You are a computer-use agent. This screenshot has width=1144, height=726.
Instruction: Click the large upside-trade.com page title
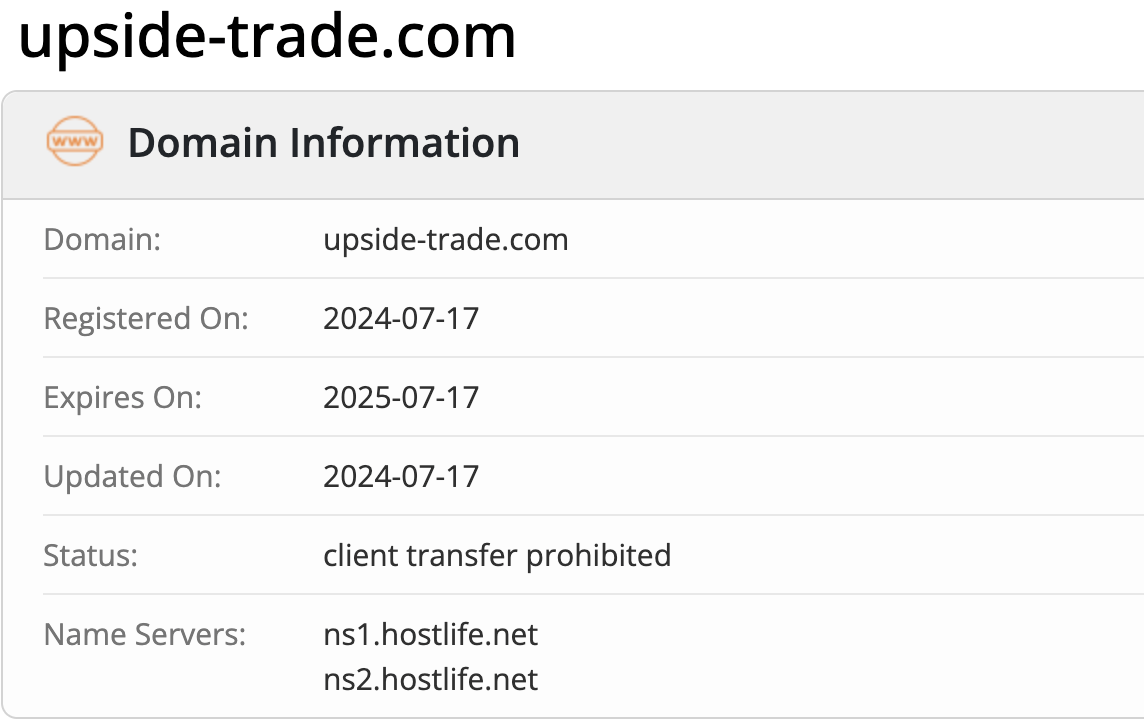coord(267,37)
